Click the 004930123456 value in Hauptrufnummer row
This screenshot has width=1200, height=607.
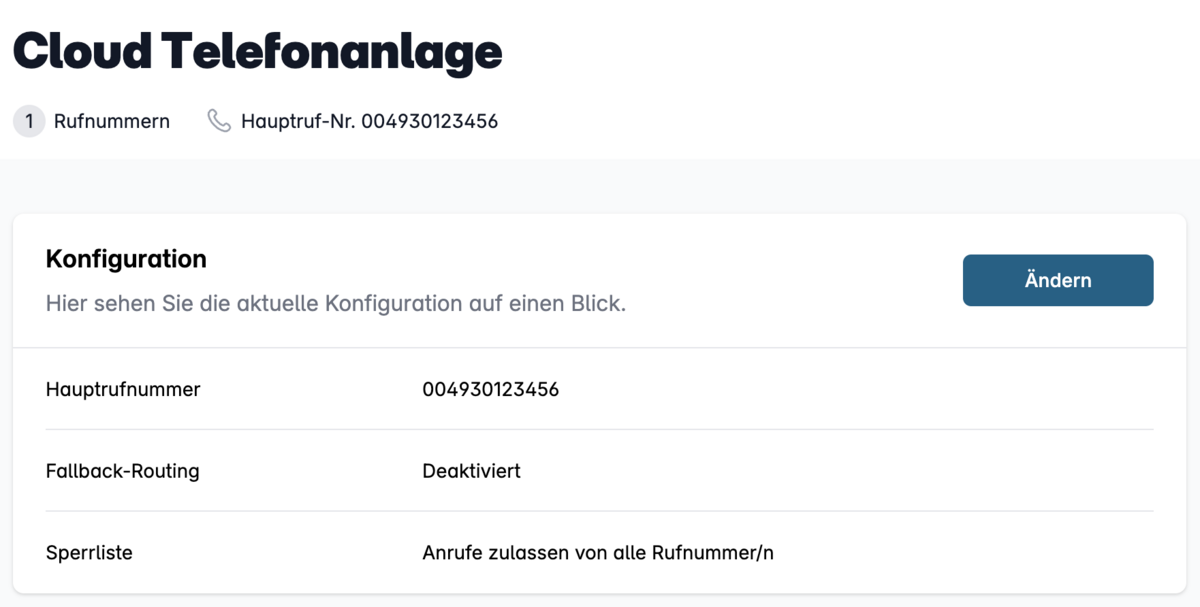[x=491, y=389]
